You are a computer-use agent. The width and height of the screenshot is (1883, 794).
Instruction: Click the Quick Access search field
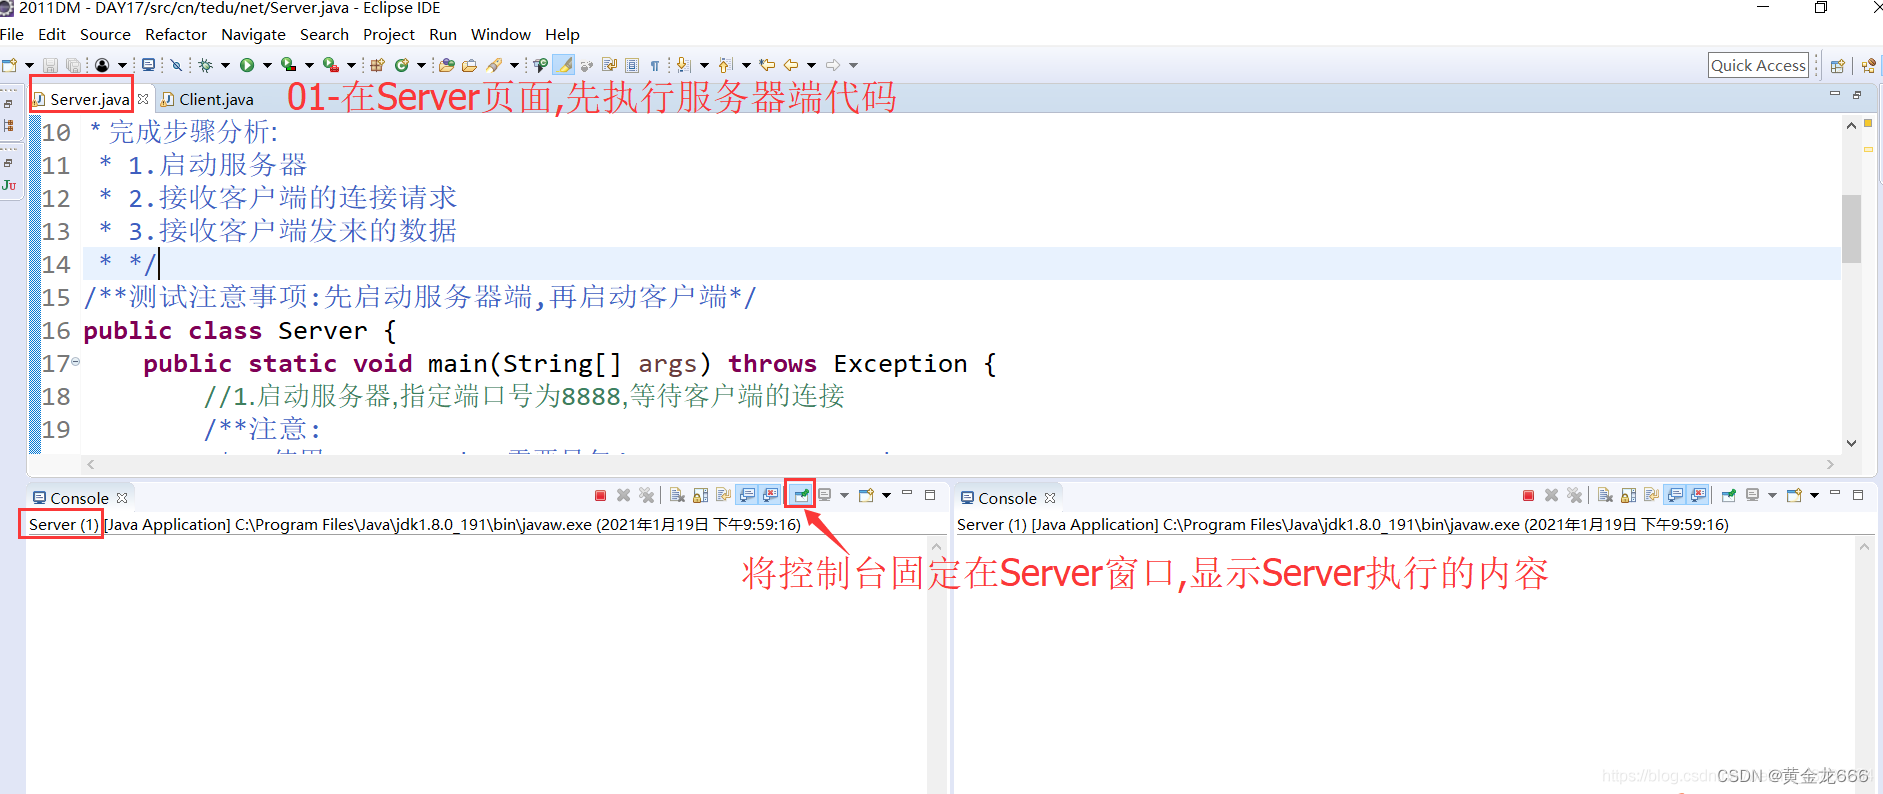[x=1758, y=65]
